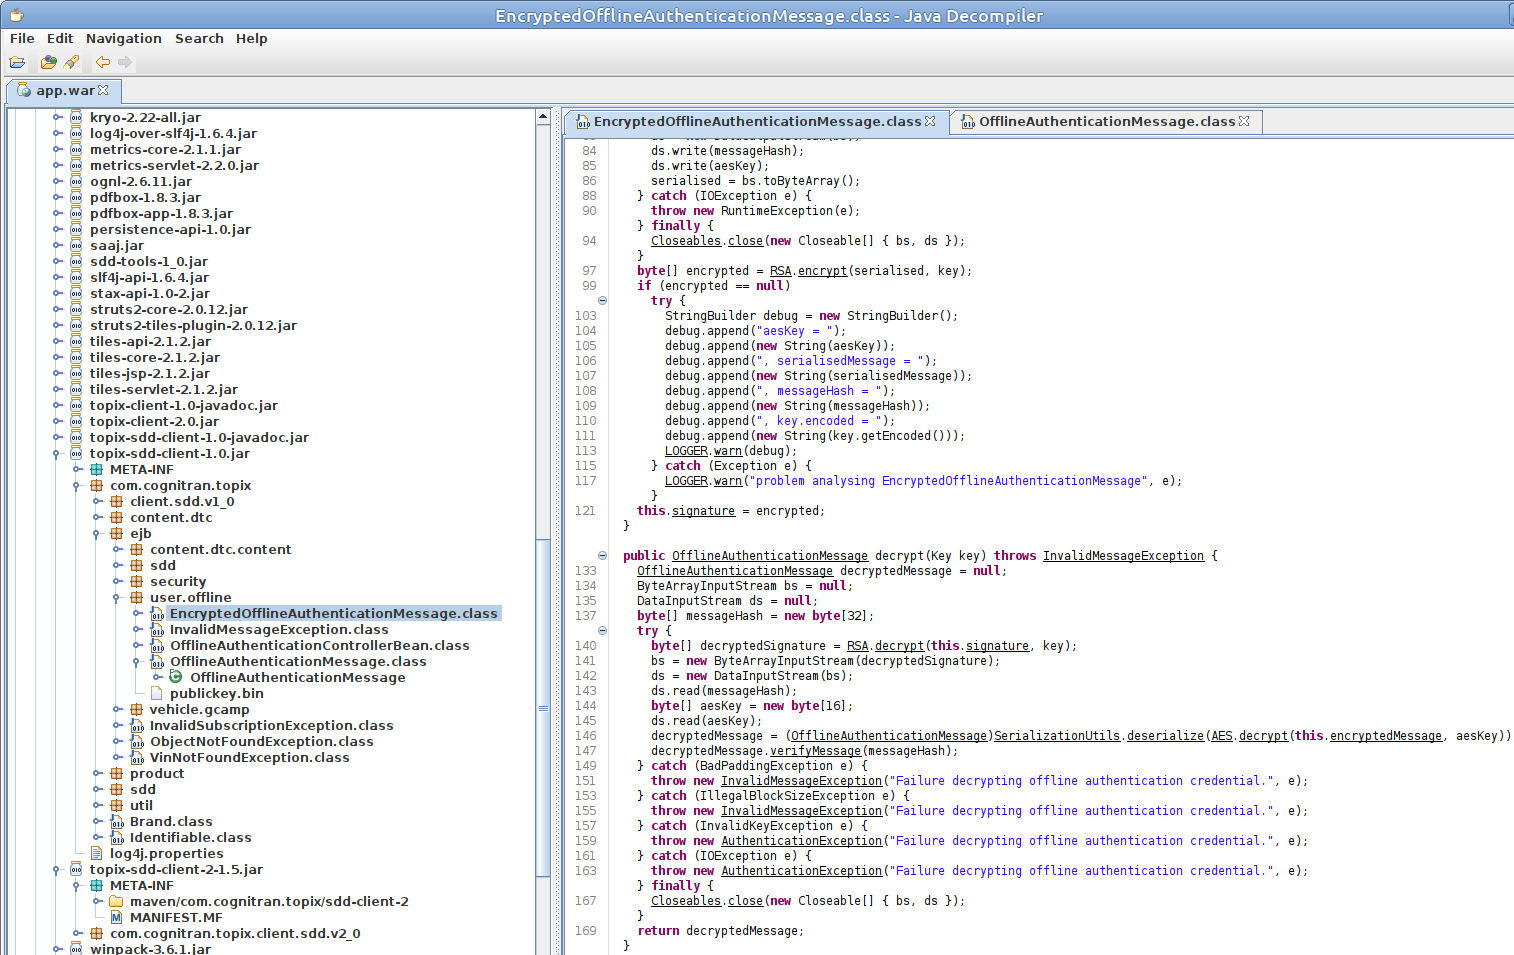Close the app.war tab
Image resolution: width=1514 pixels, height=955 pixels.
103,90
